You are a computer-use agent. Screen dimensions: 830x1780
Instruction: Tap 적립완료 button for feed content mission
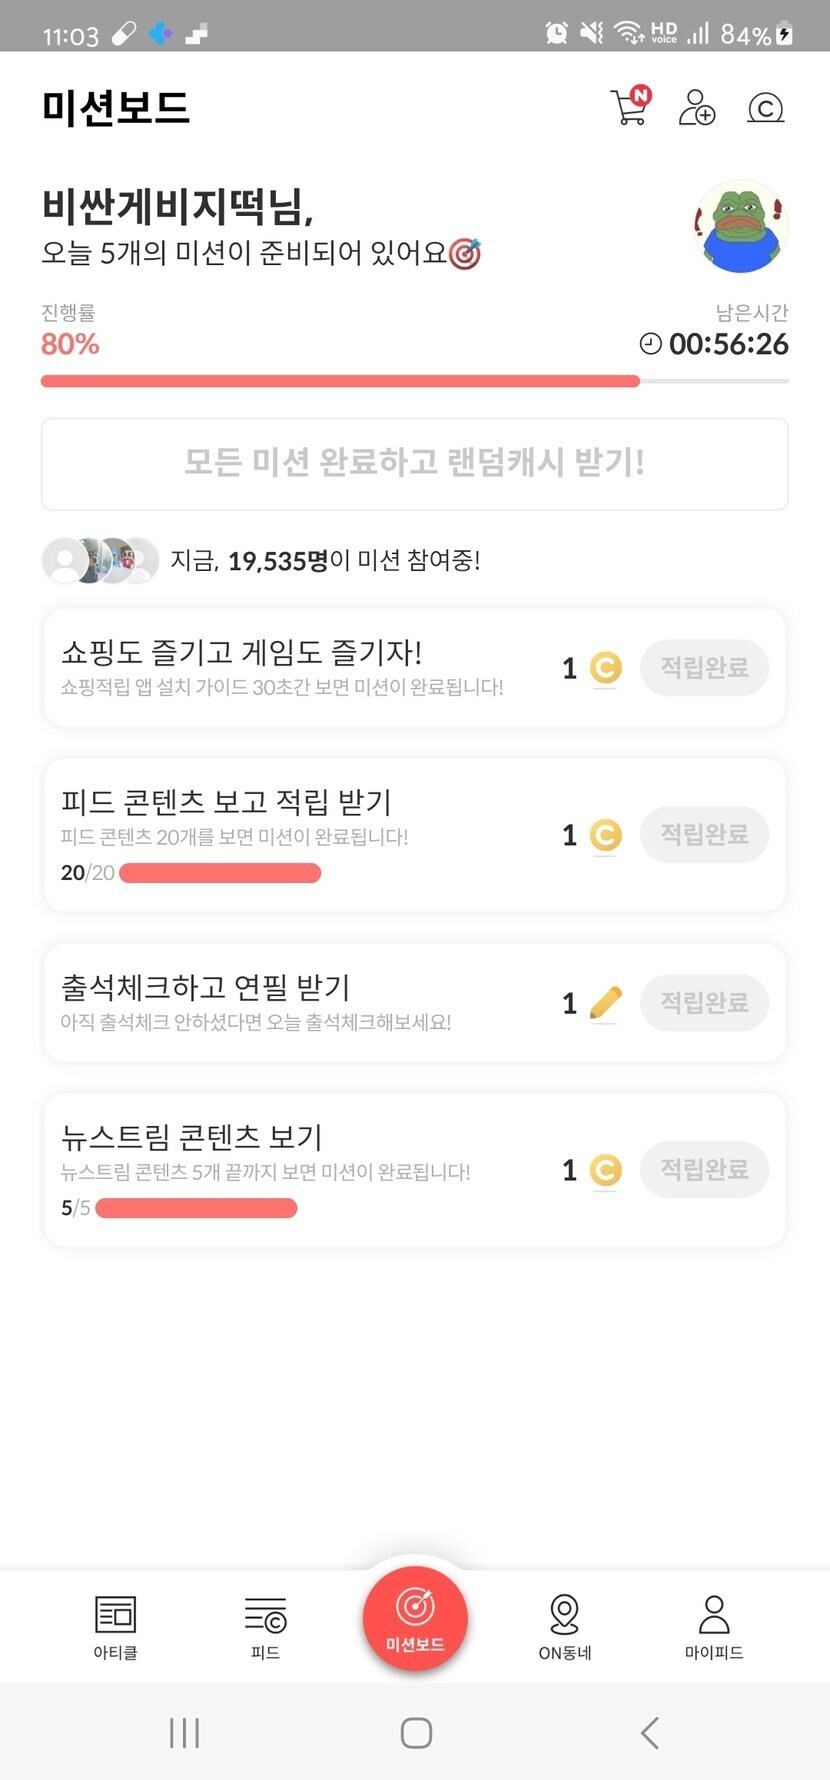704,834
